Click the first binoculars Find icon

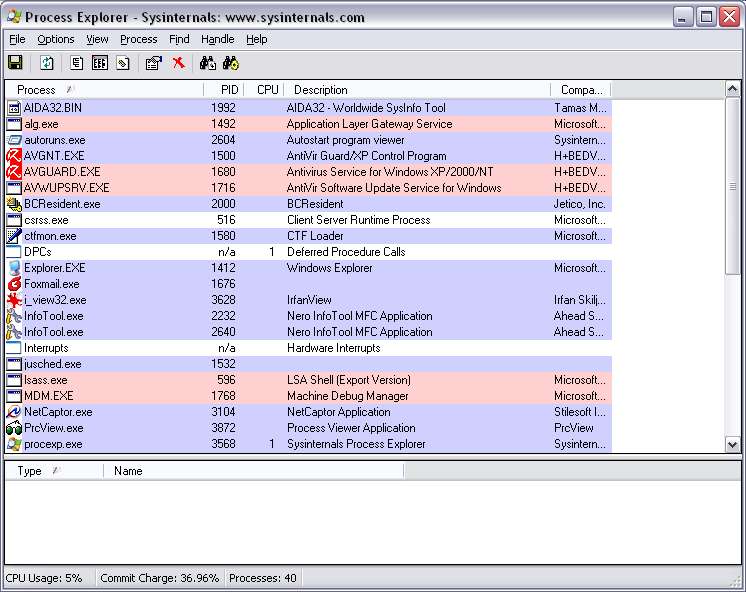tap(207, 63)
